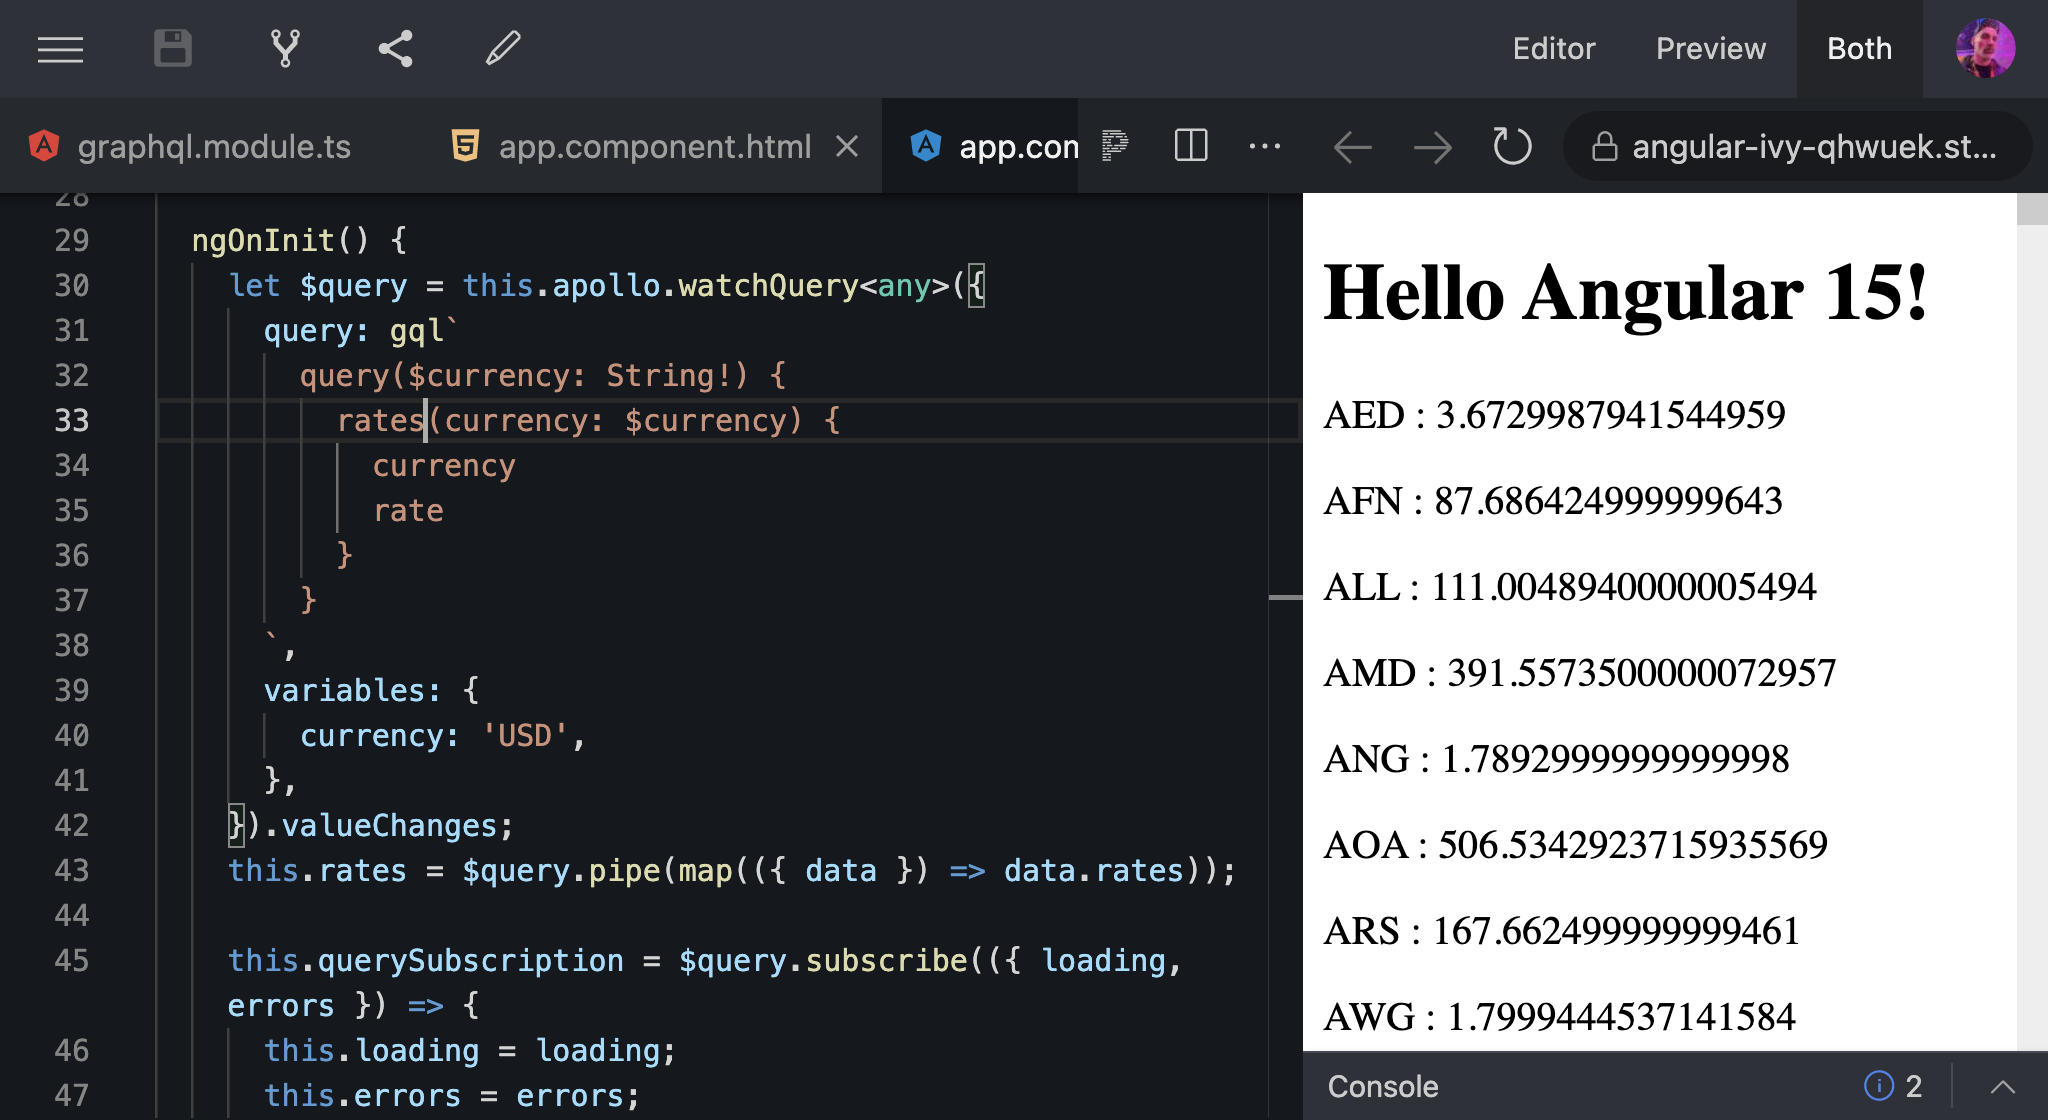Click the share project icon
Viewport: 2048px width, 1120px height.
click(396, 49)
